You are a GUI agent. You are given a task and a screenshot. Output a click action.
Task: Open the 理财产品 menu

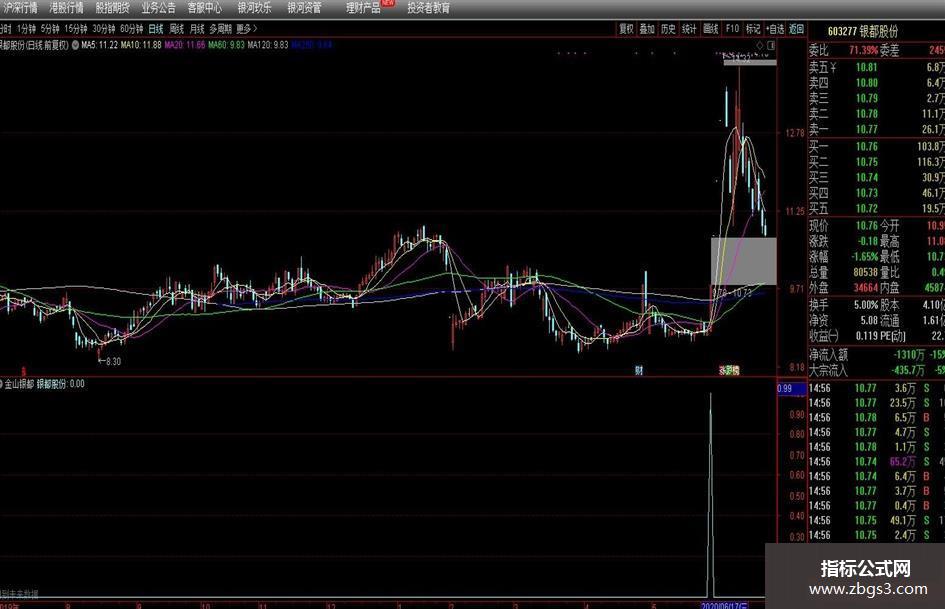coord(363,8)
